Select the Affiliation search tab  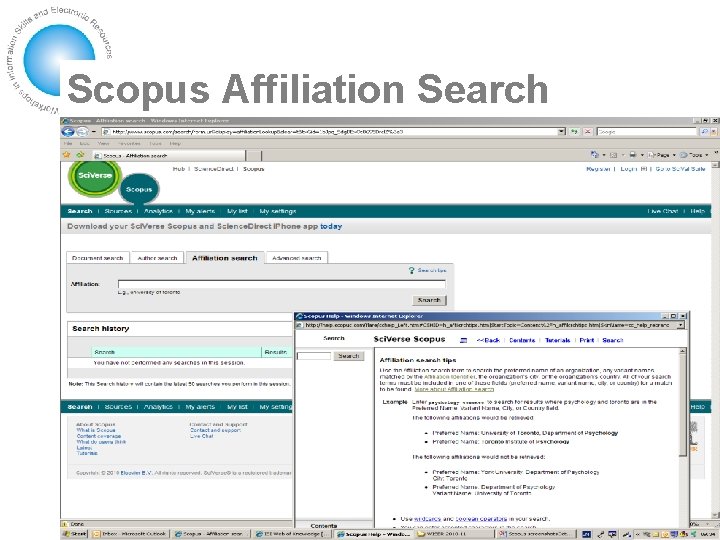click(225, 258)
